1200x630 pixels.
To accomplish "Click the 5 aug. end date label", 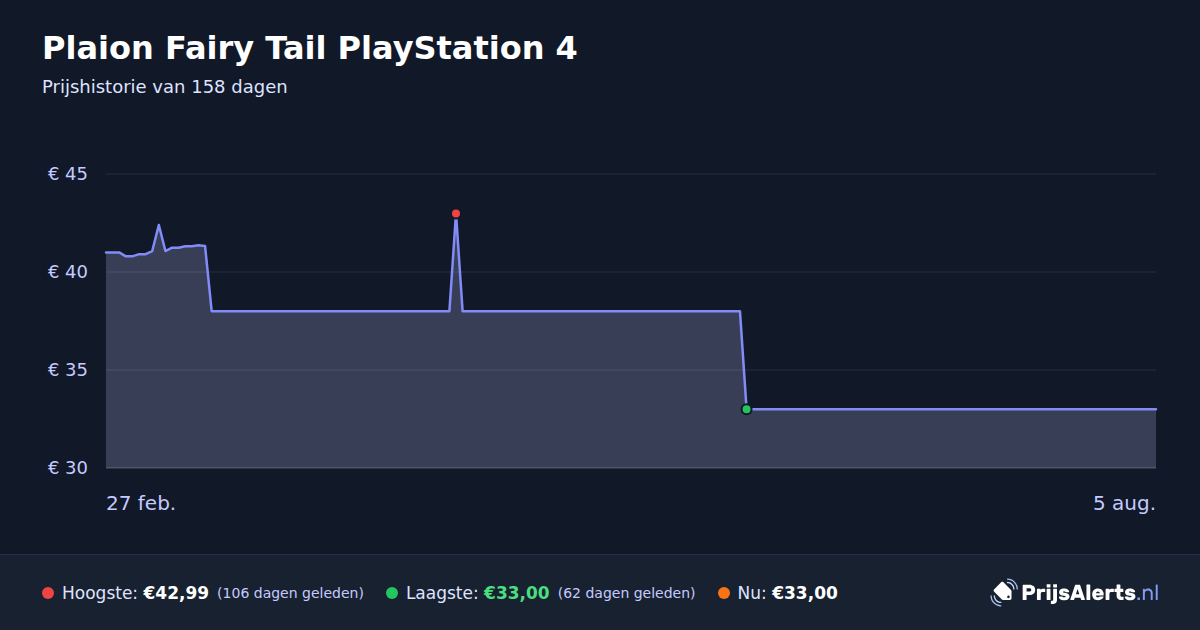I will (x=1124, y=503).
